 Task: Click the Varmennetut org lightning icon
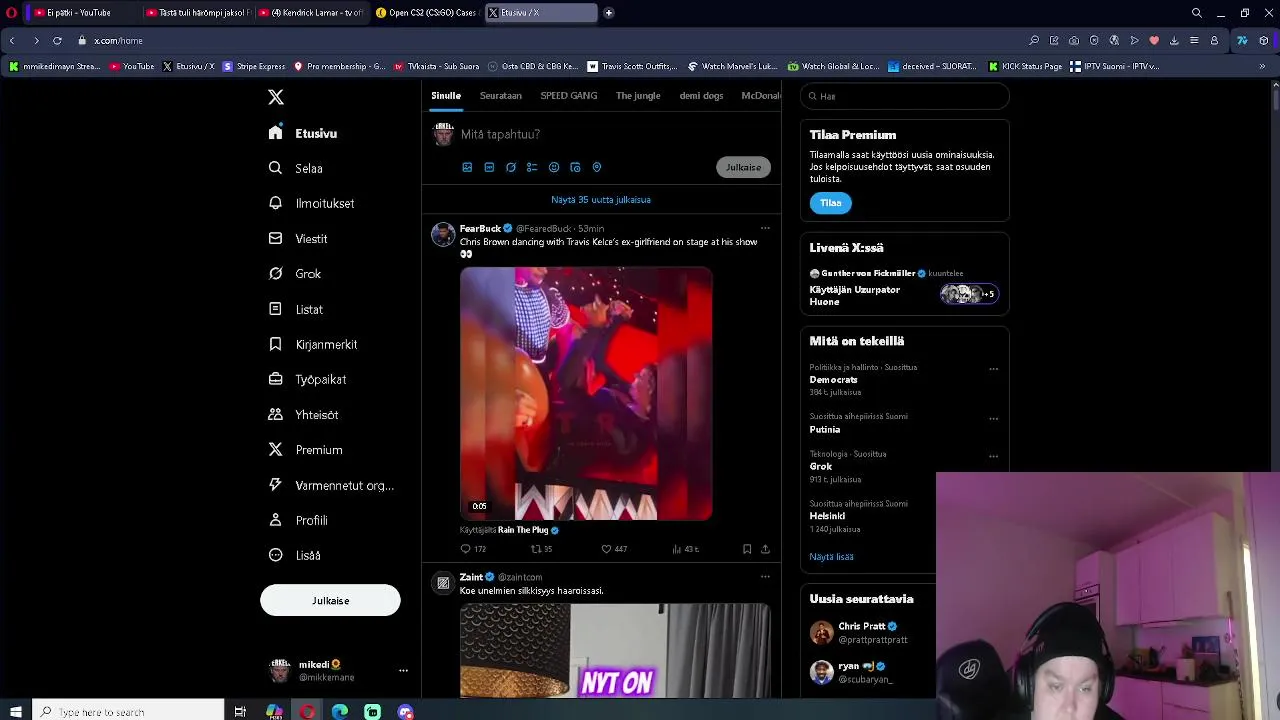275,485
